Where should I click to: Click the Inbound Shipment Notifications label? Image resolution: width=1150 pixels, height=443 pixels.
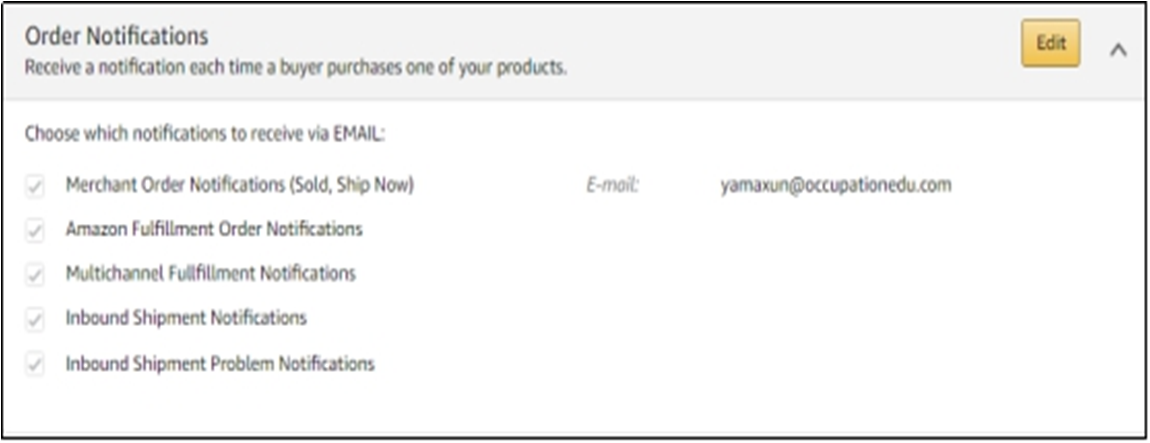click(186, 318)
